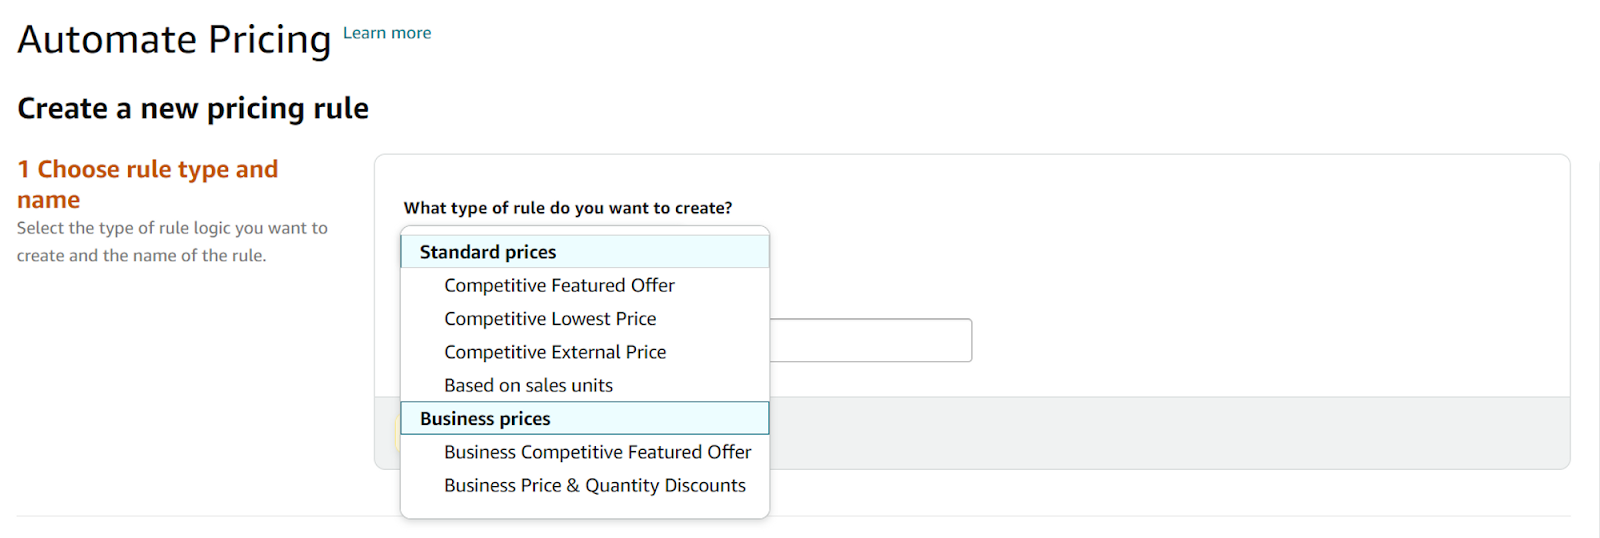The image size is (1600, 538).
Task: Click the "What type of rule" question label
Action: tap(567, 208)
